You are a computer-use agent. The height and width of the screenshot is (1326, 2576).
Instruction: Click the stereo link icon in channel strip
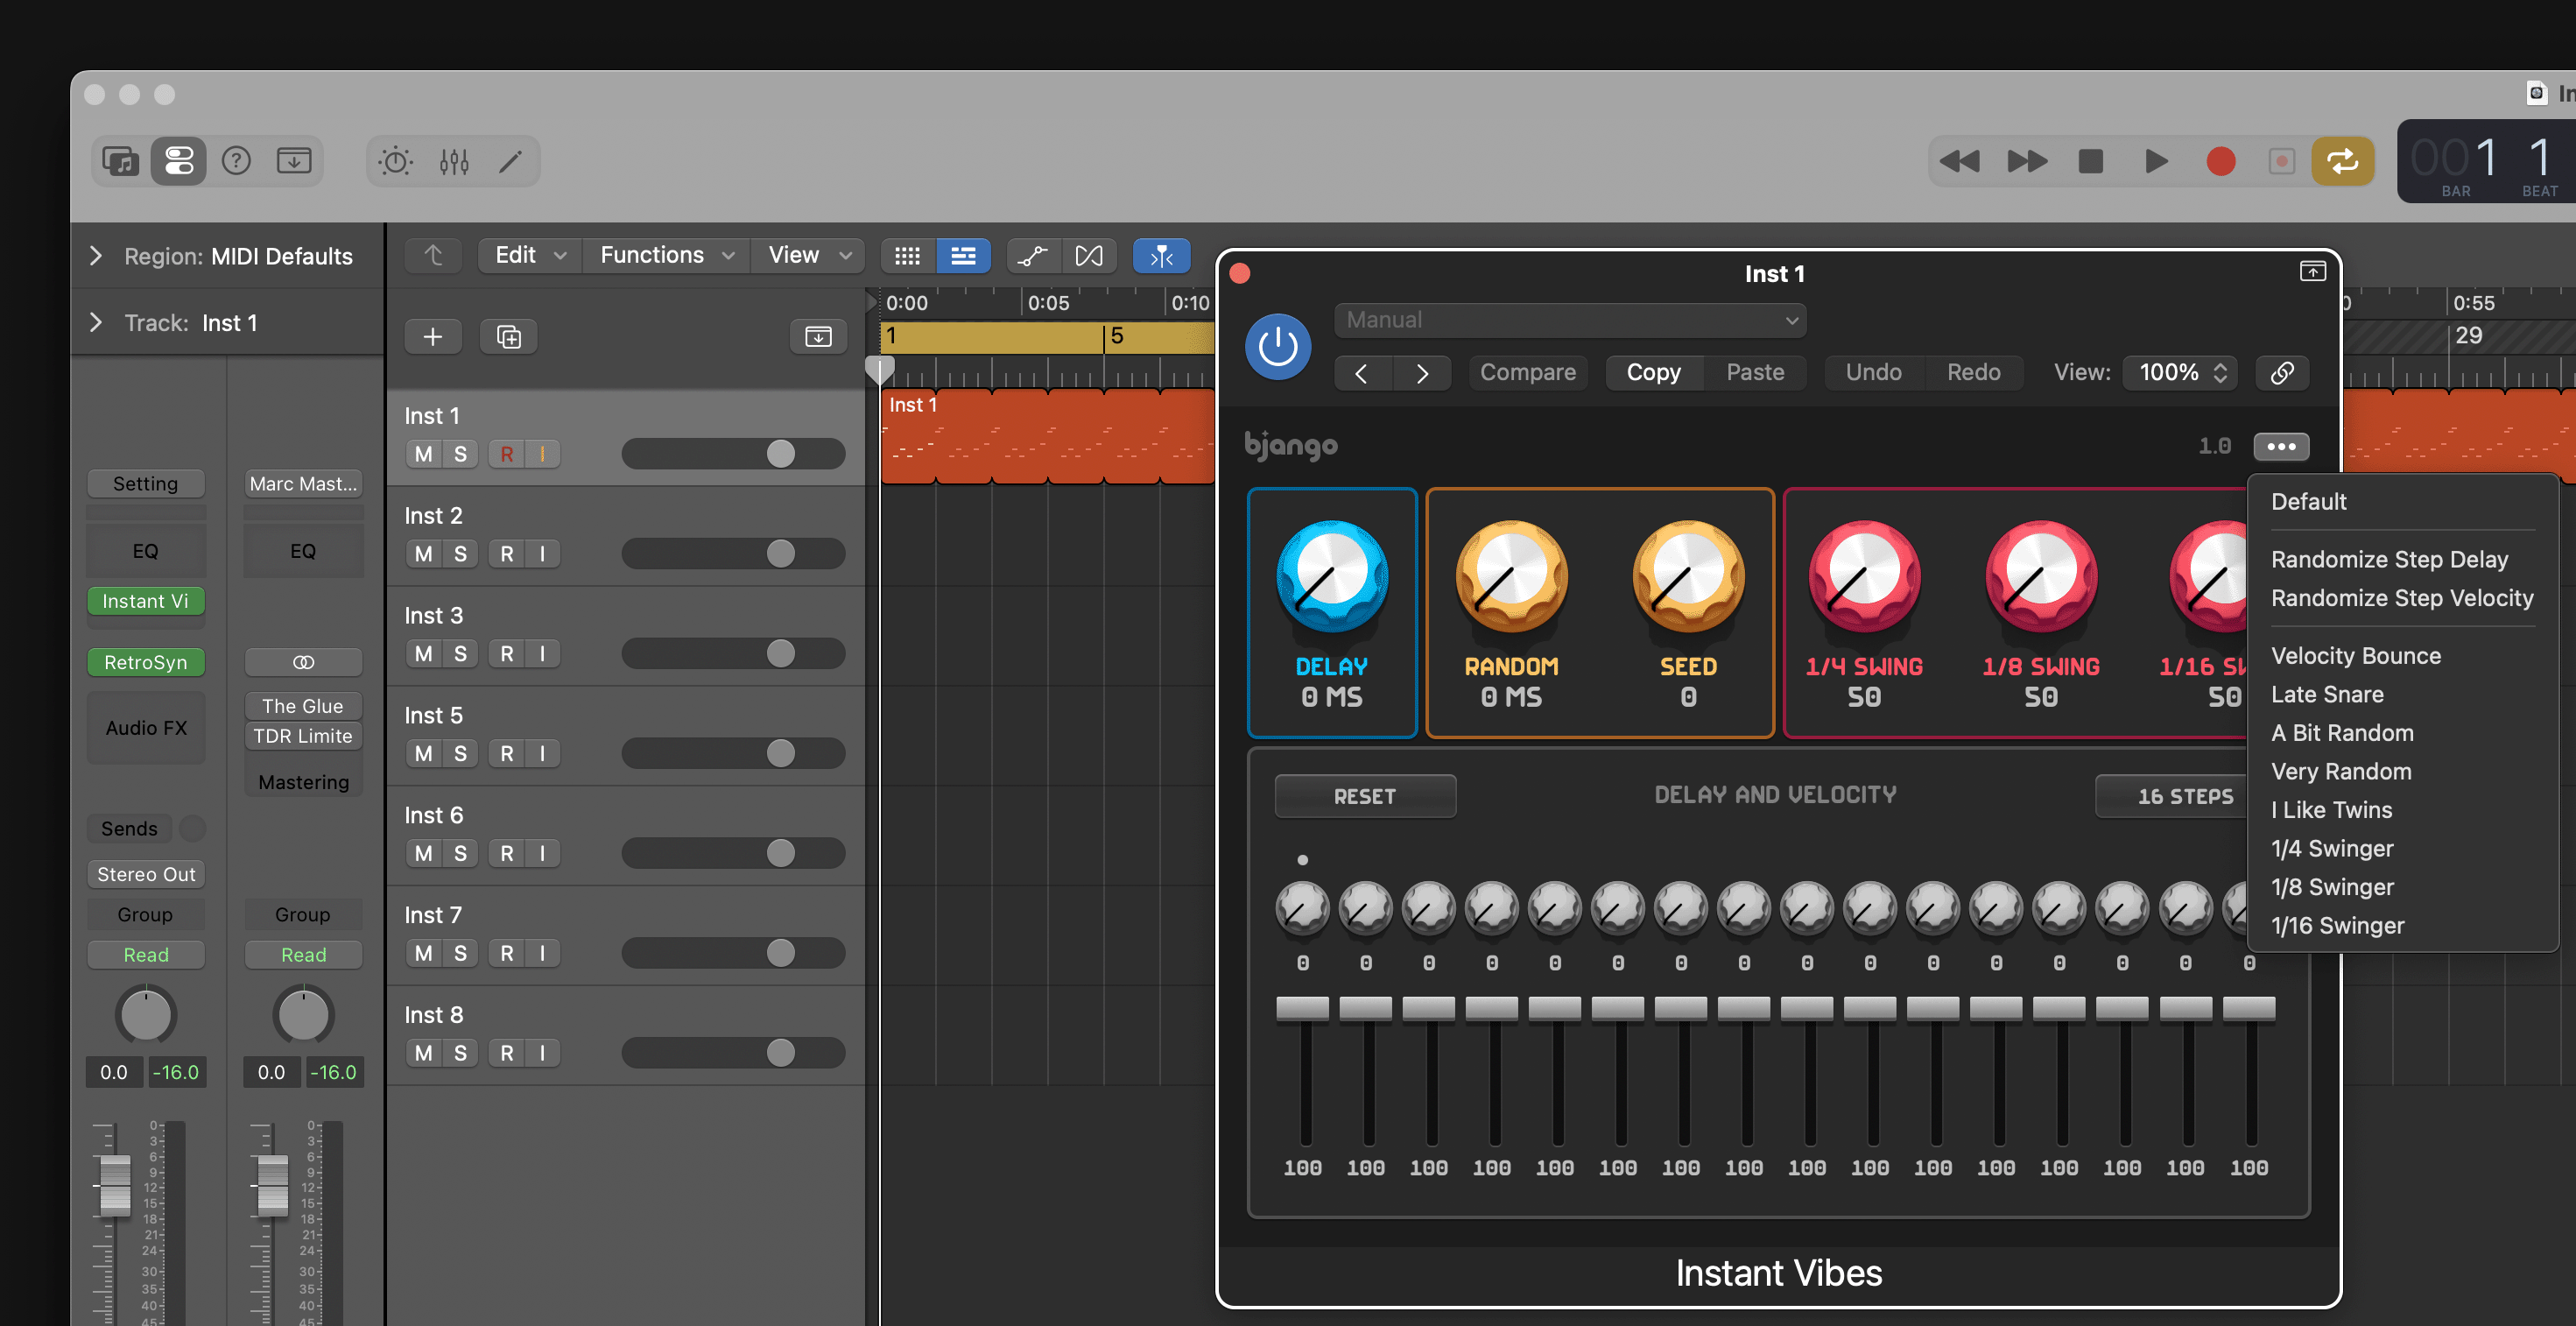(x=304, y=662)
